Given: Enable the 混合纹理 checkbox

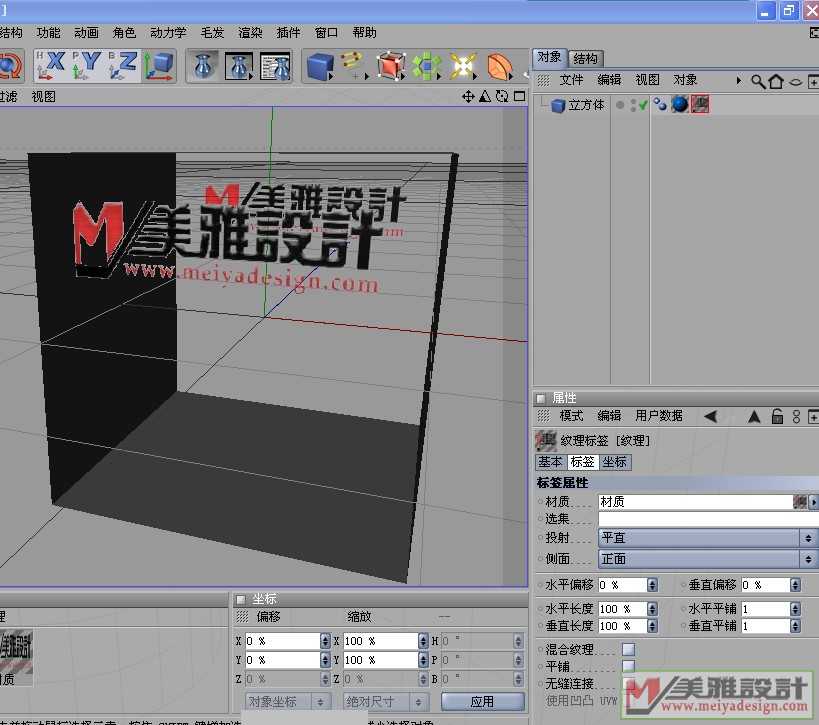Looking at the screenshot, I should pyautogui.click(x=629, y=650).
